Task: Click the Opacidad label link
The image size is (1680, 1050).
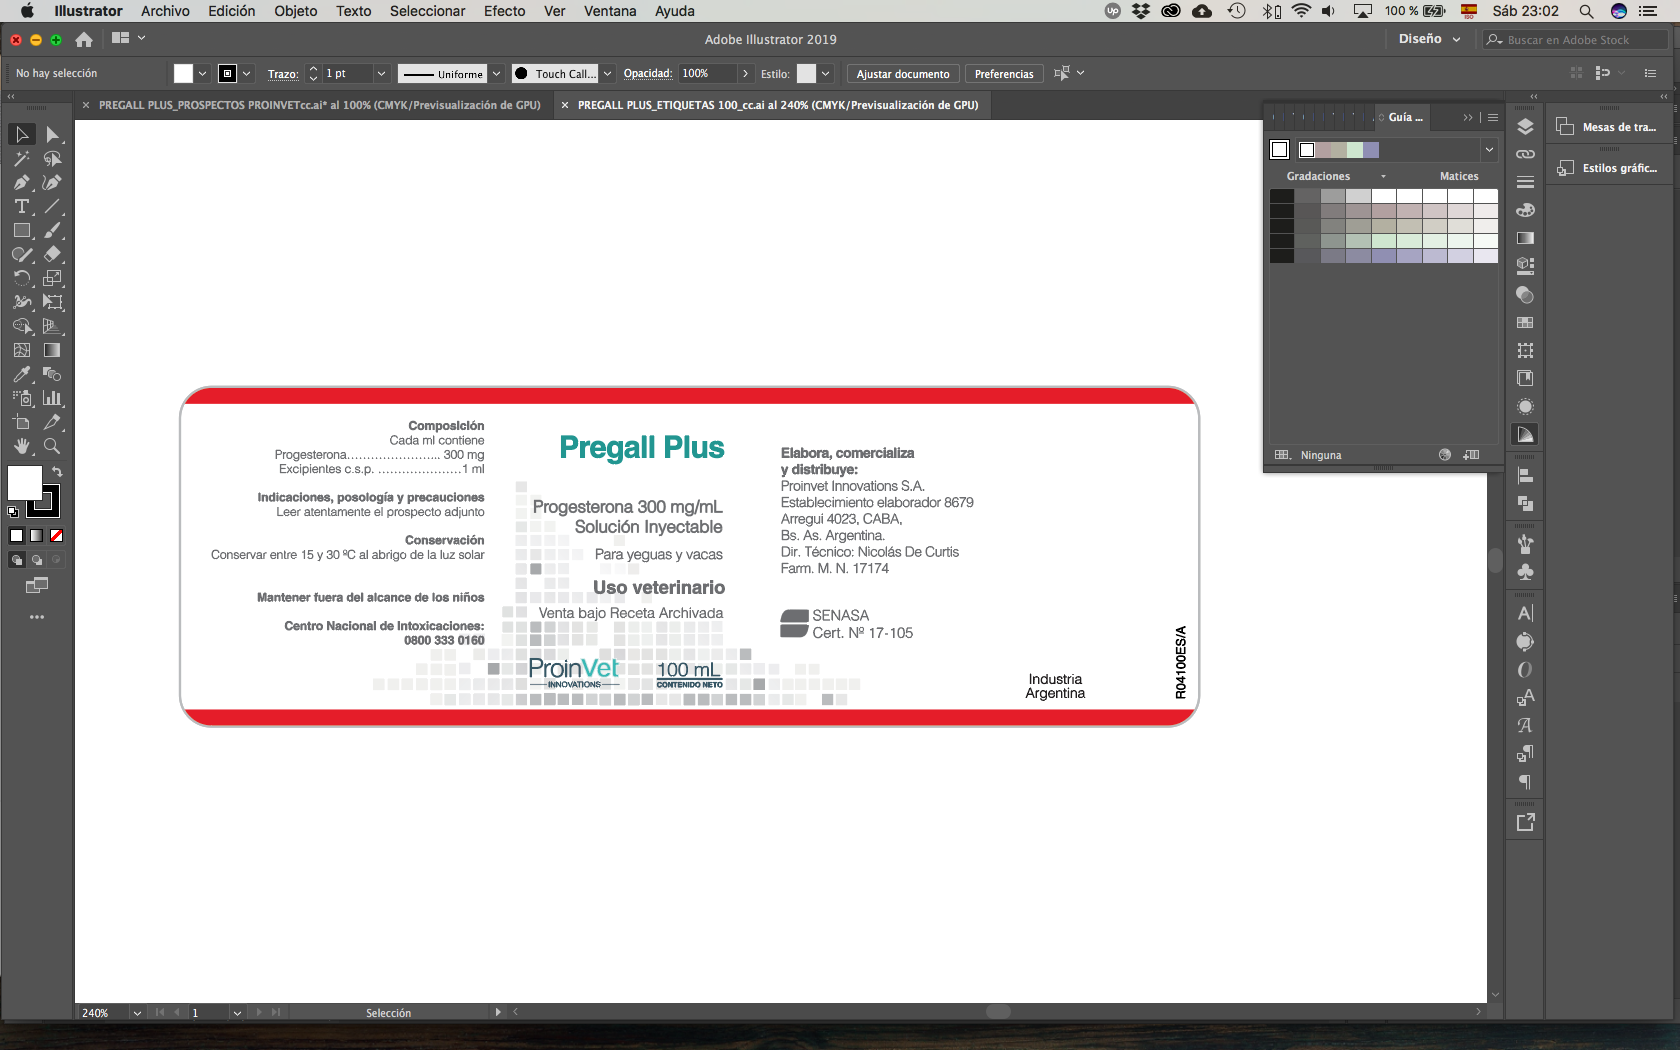Action: tap(648, 73)
